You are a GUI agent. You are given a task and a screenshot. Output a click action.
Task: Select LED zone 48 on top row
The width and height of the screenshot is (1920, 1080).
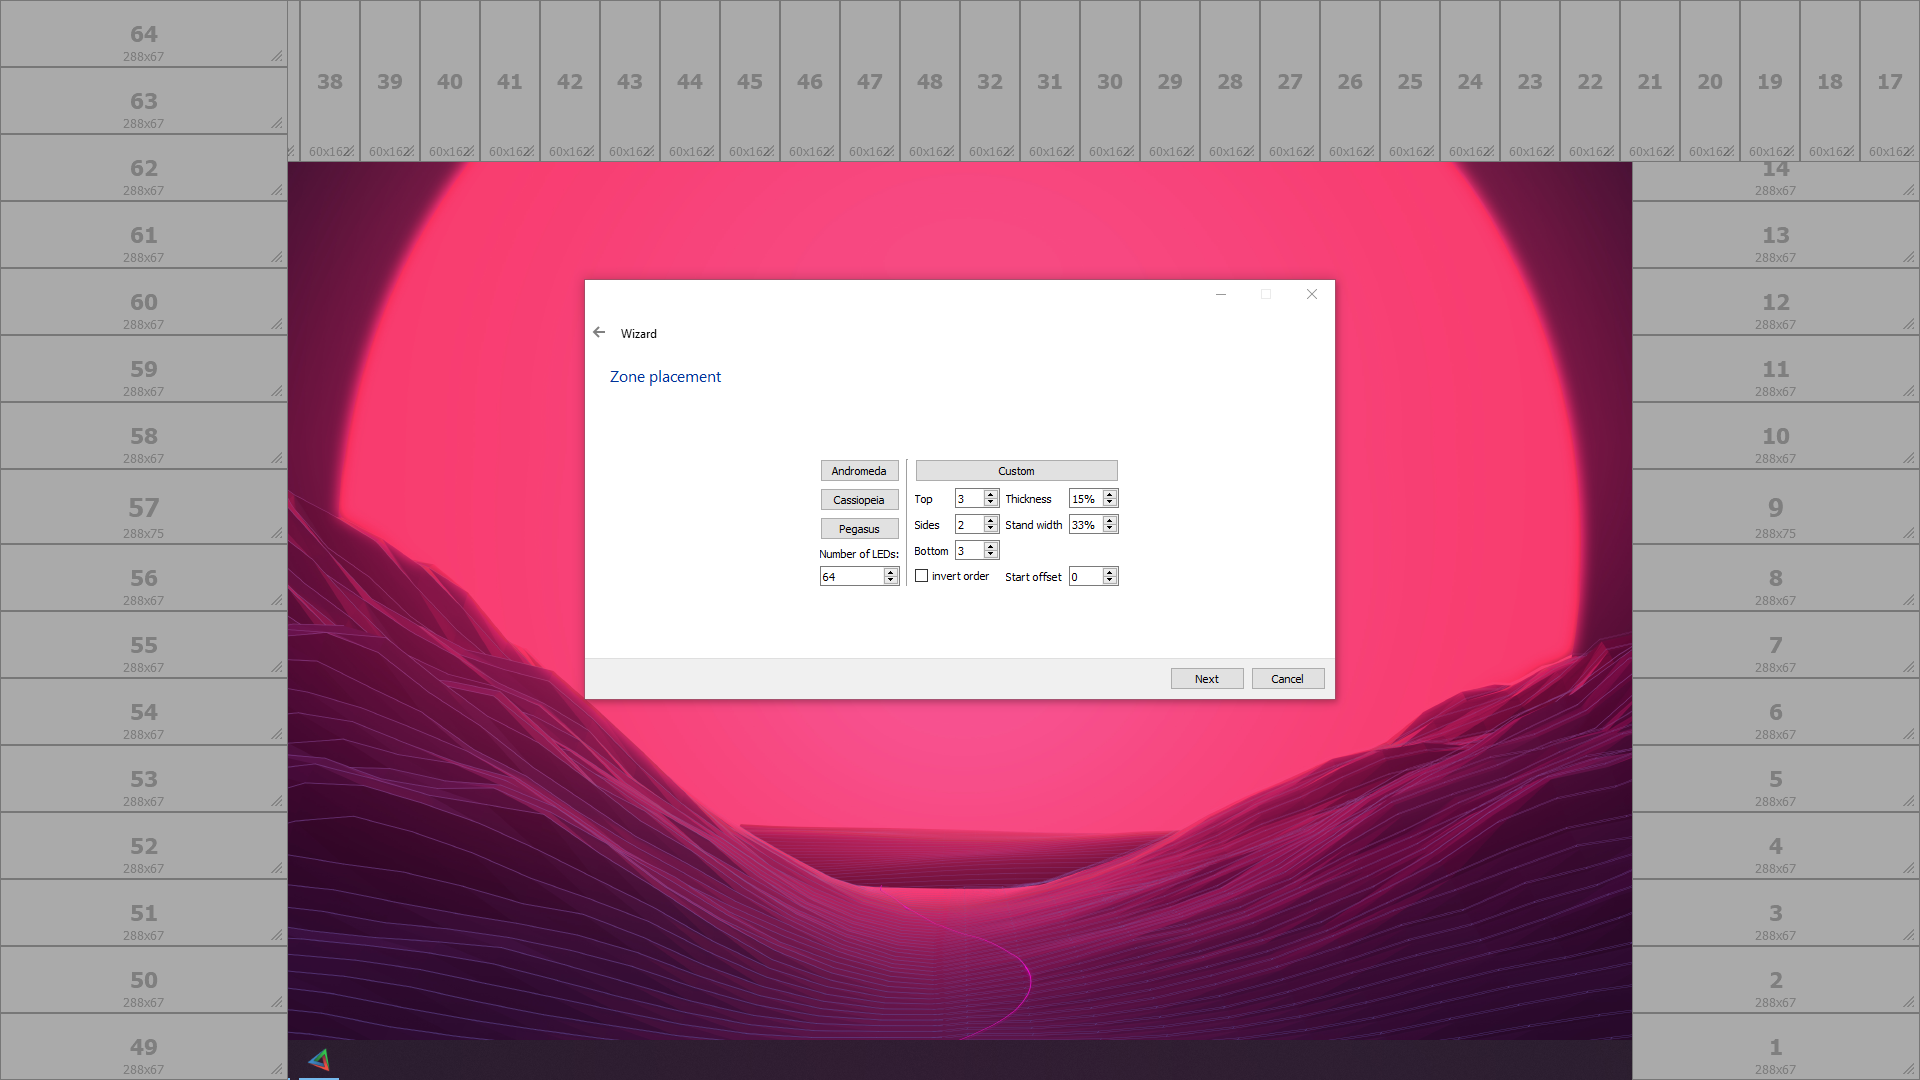click(x=930, y=81)
